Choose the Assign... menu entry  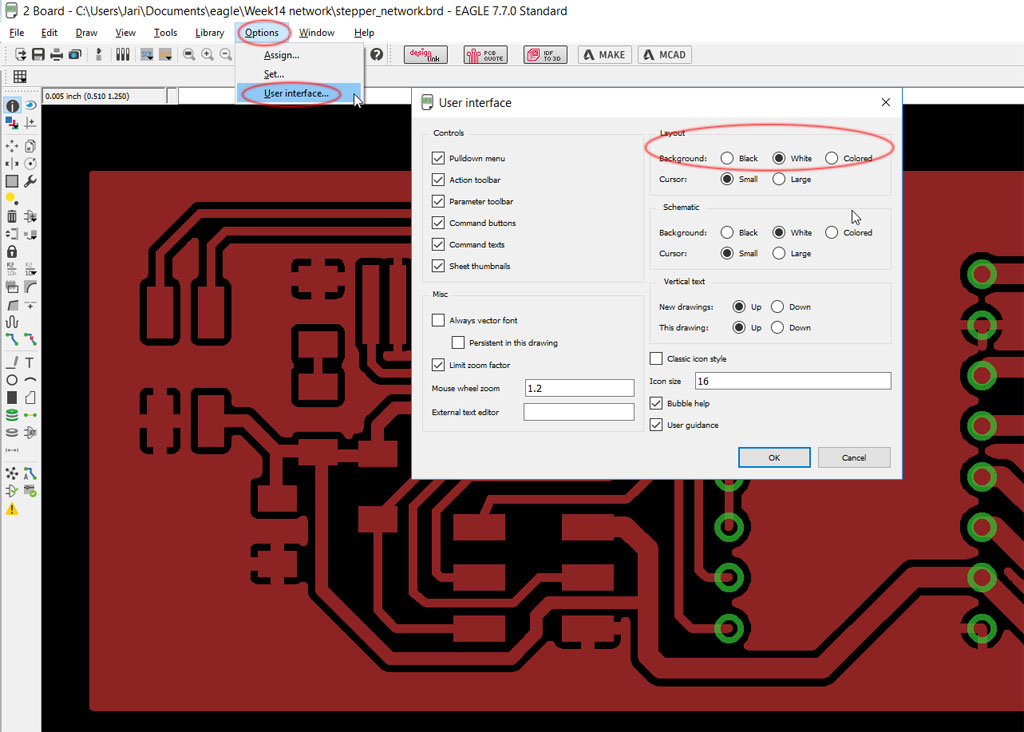tap(281, 55)
